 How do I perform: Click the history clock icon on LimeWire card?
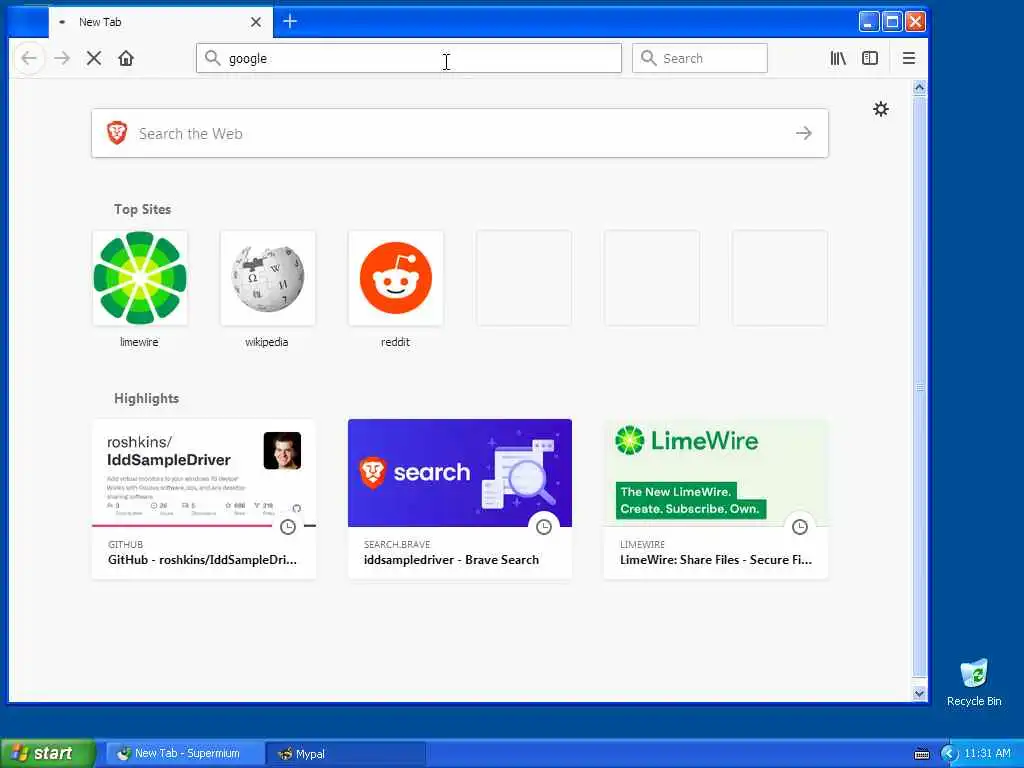(800, 527)
